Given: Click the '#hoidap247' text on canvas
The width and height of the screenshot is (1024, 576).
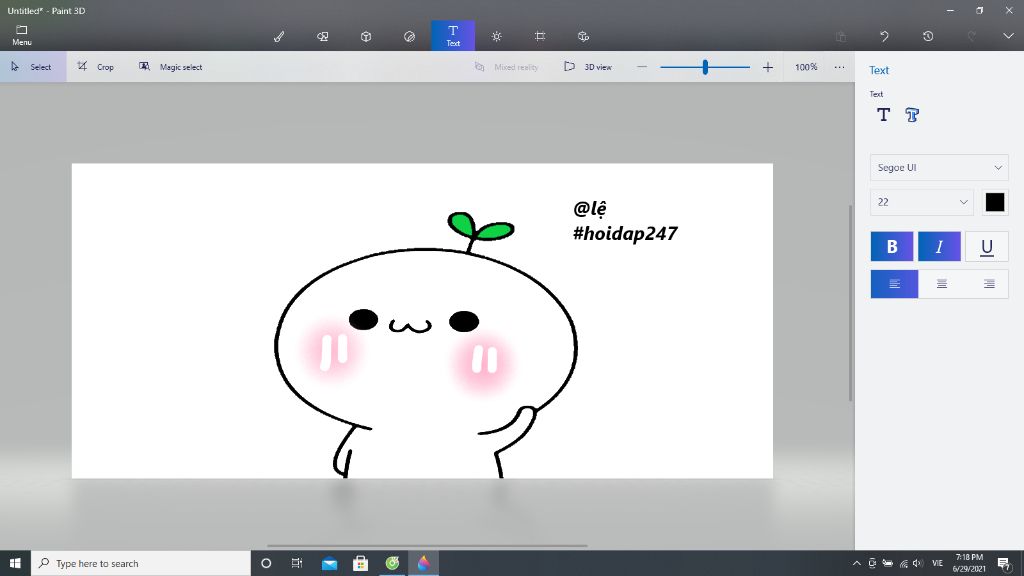Looking at the screenshot, I should click(625, 234).
